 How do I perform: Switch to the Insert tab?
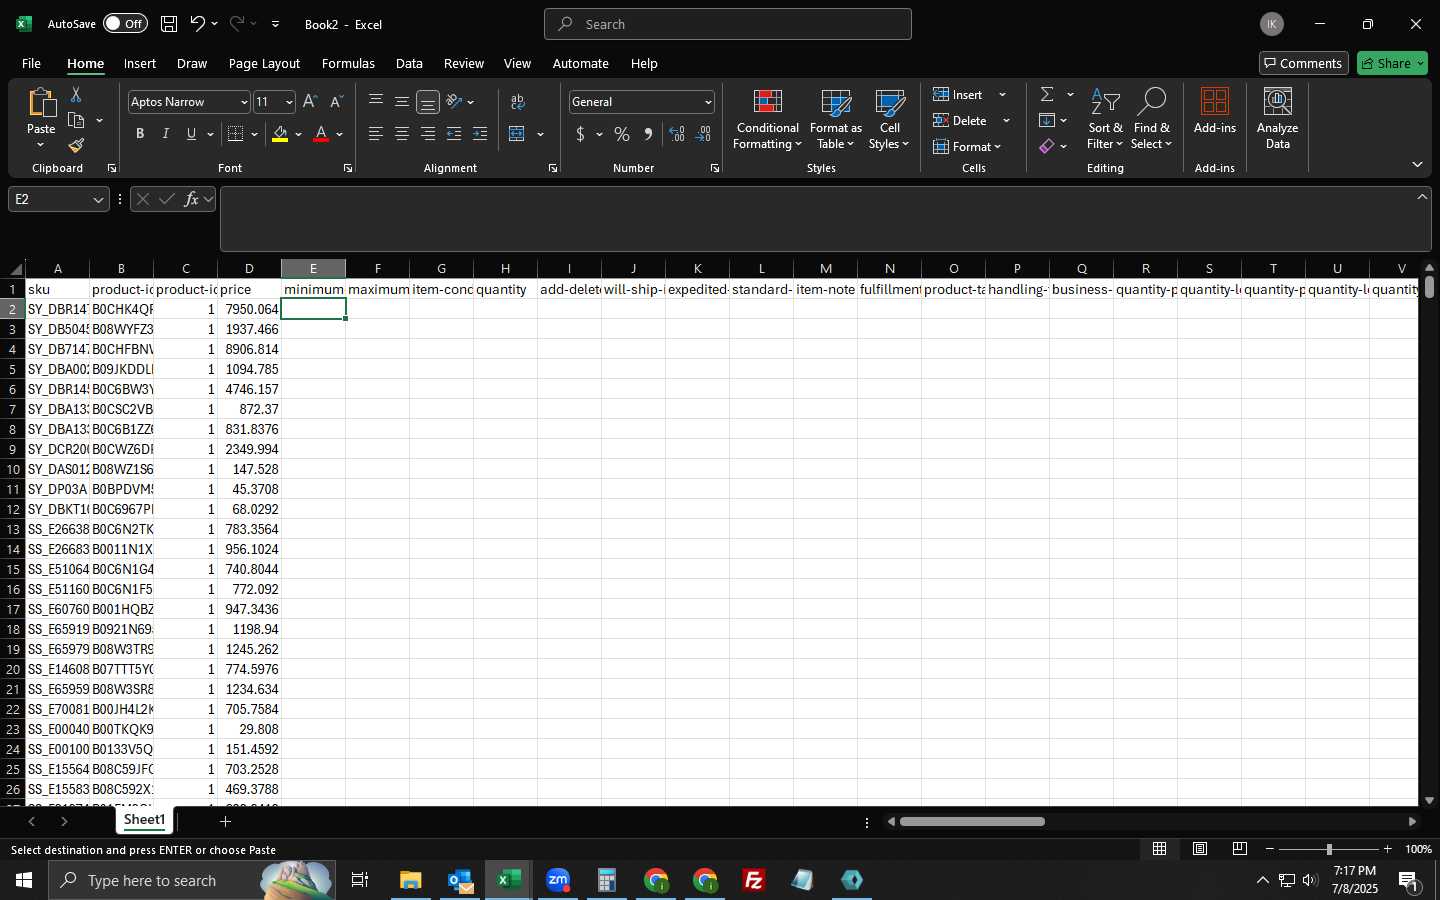coord(140,63)
